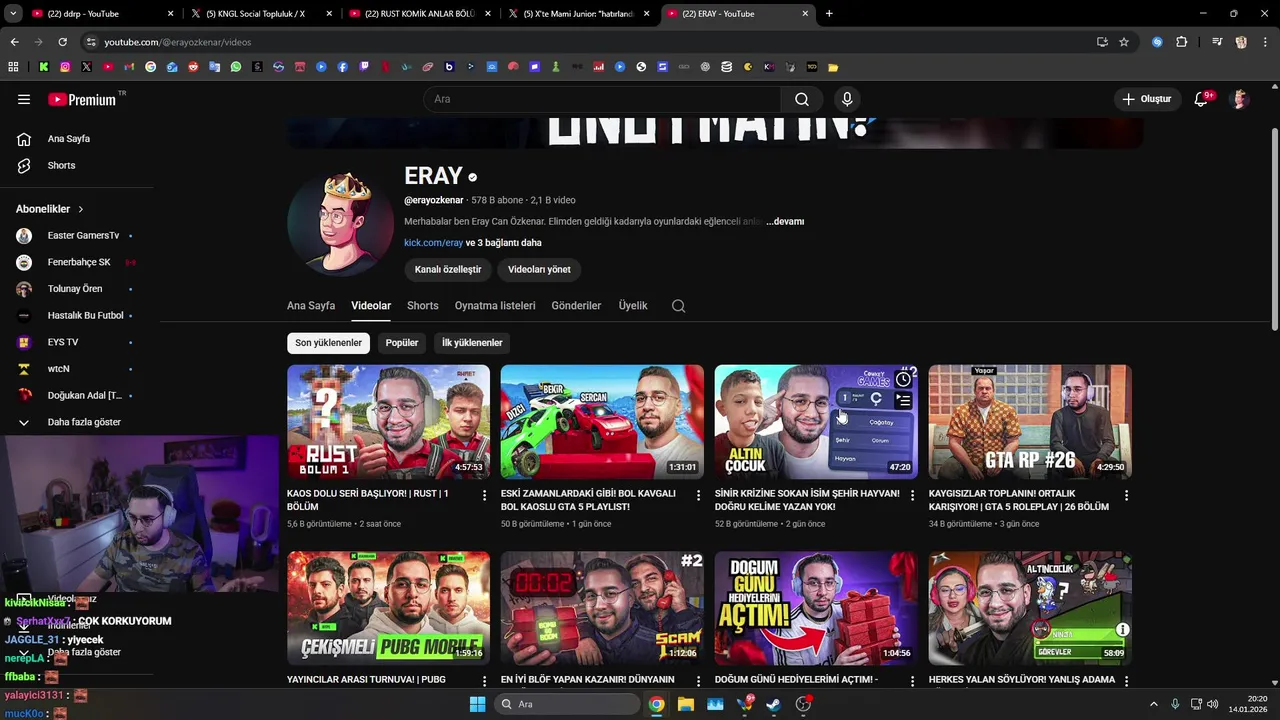Viewport: 1280px width, 720px height.
Task: Open the Instagram bookmark
Action: click(x=65, y=67)
